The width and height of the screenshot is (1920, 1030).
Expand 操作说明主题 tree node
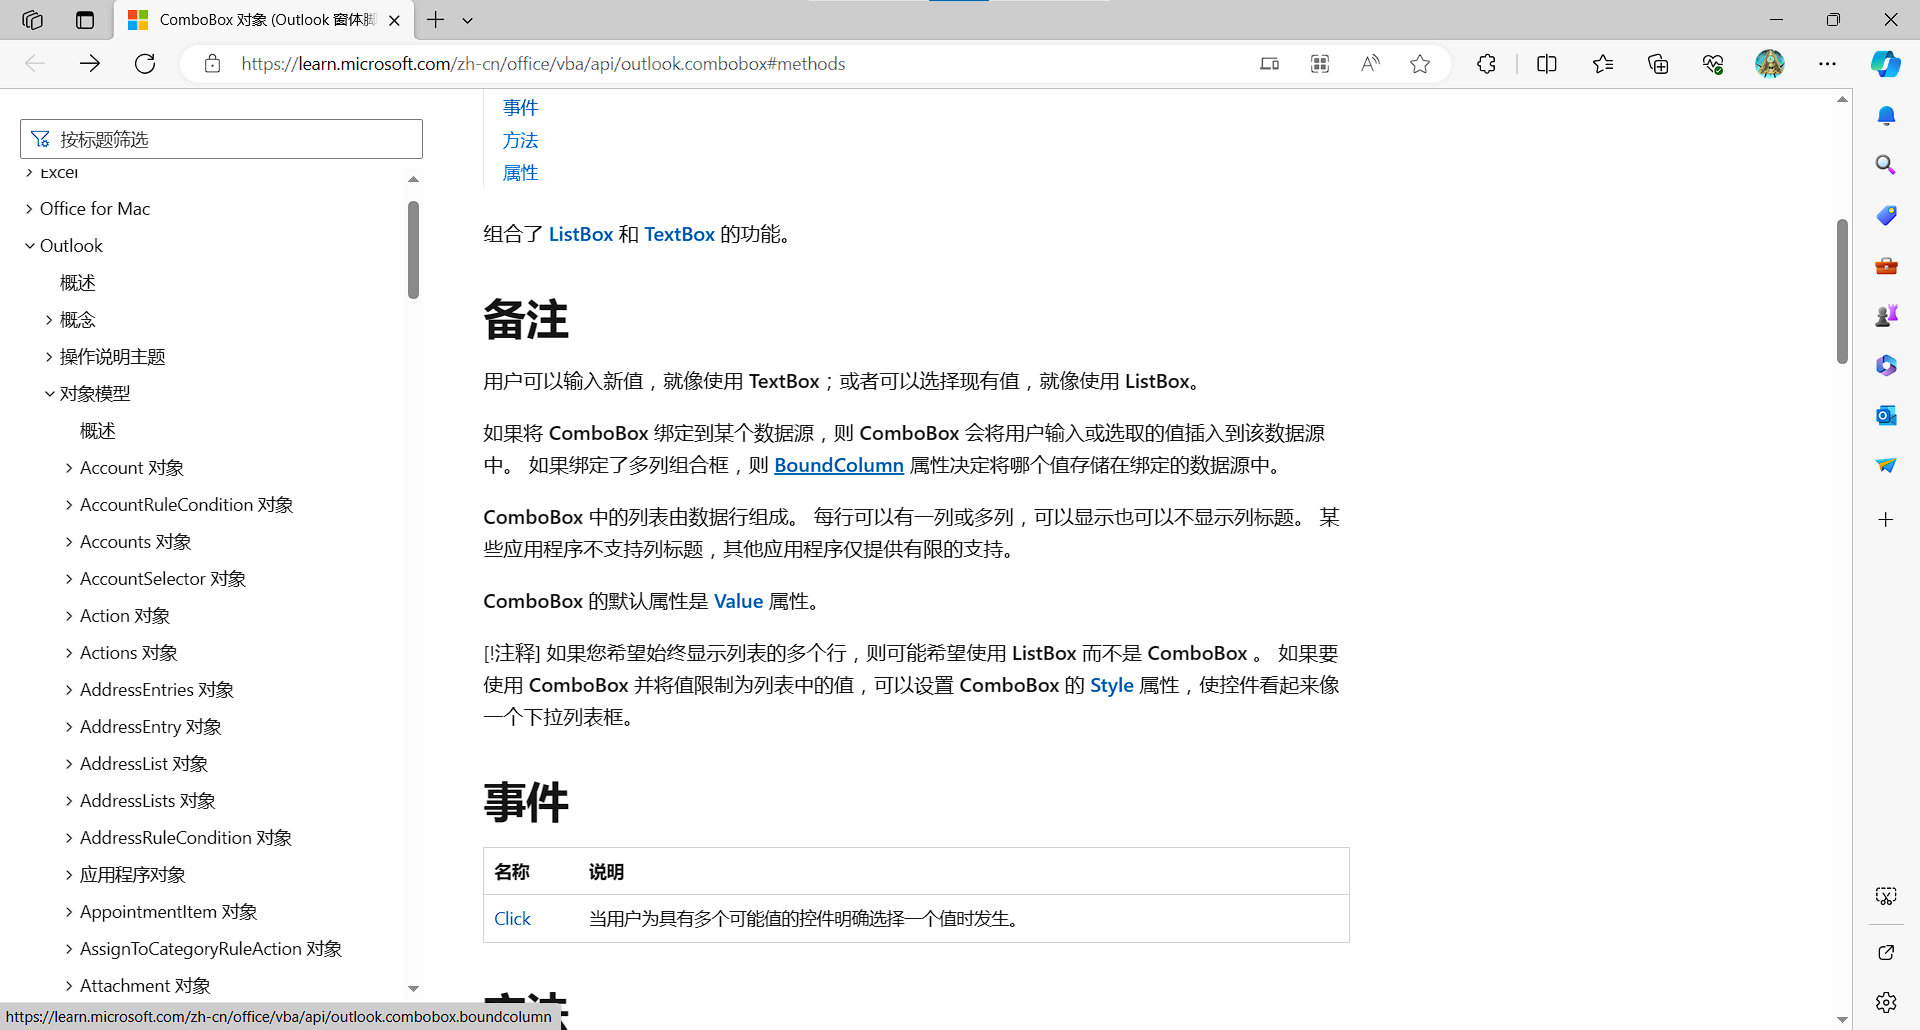[x=49, y=357]
